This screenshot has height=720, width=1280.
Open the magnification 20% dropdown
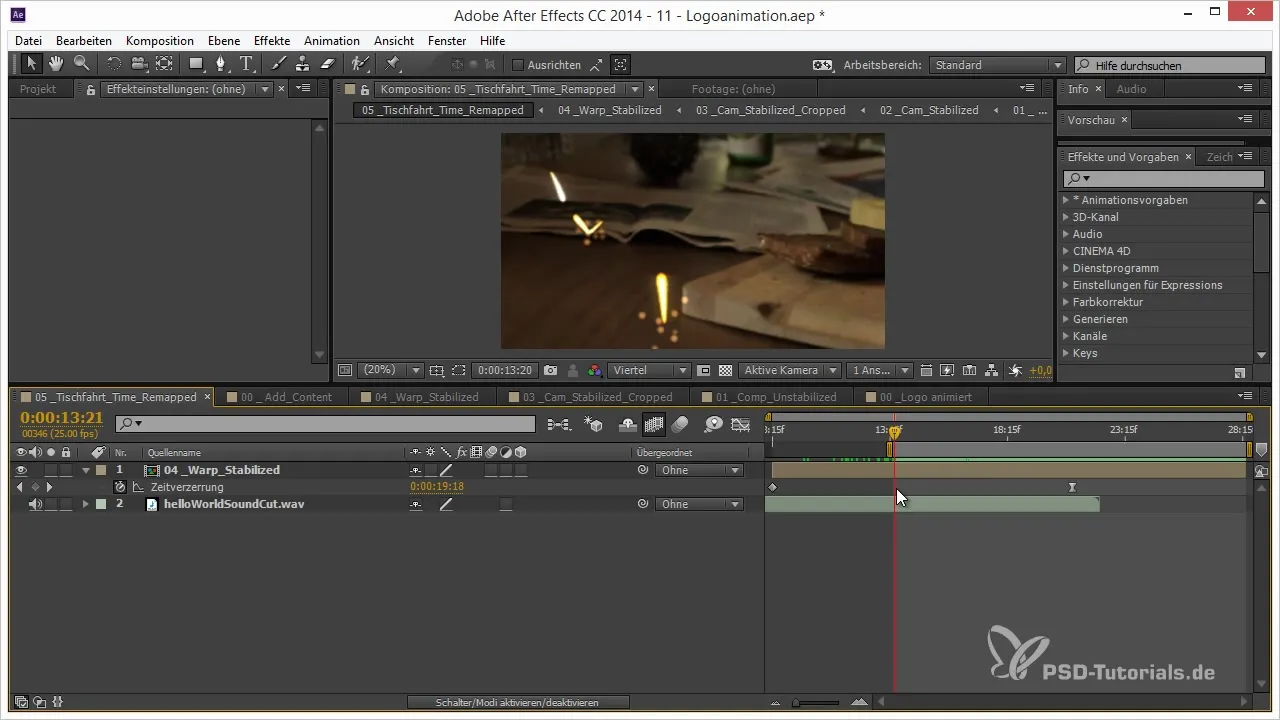click(391, 370)
